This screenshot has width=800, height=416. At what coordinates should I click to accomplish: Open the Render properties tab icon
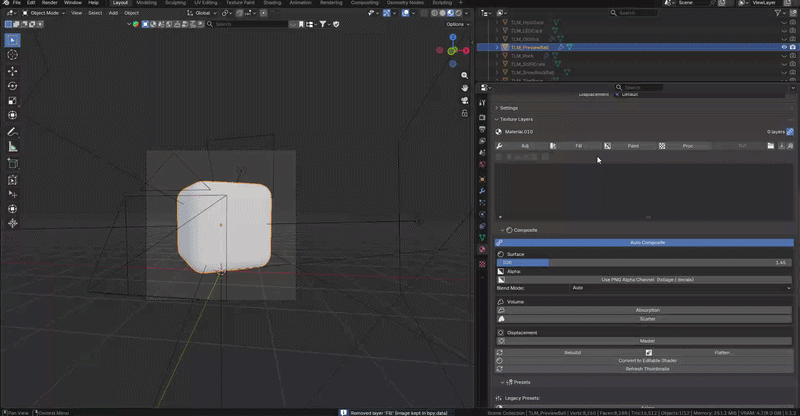point(482,117)
